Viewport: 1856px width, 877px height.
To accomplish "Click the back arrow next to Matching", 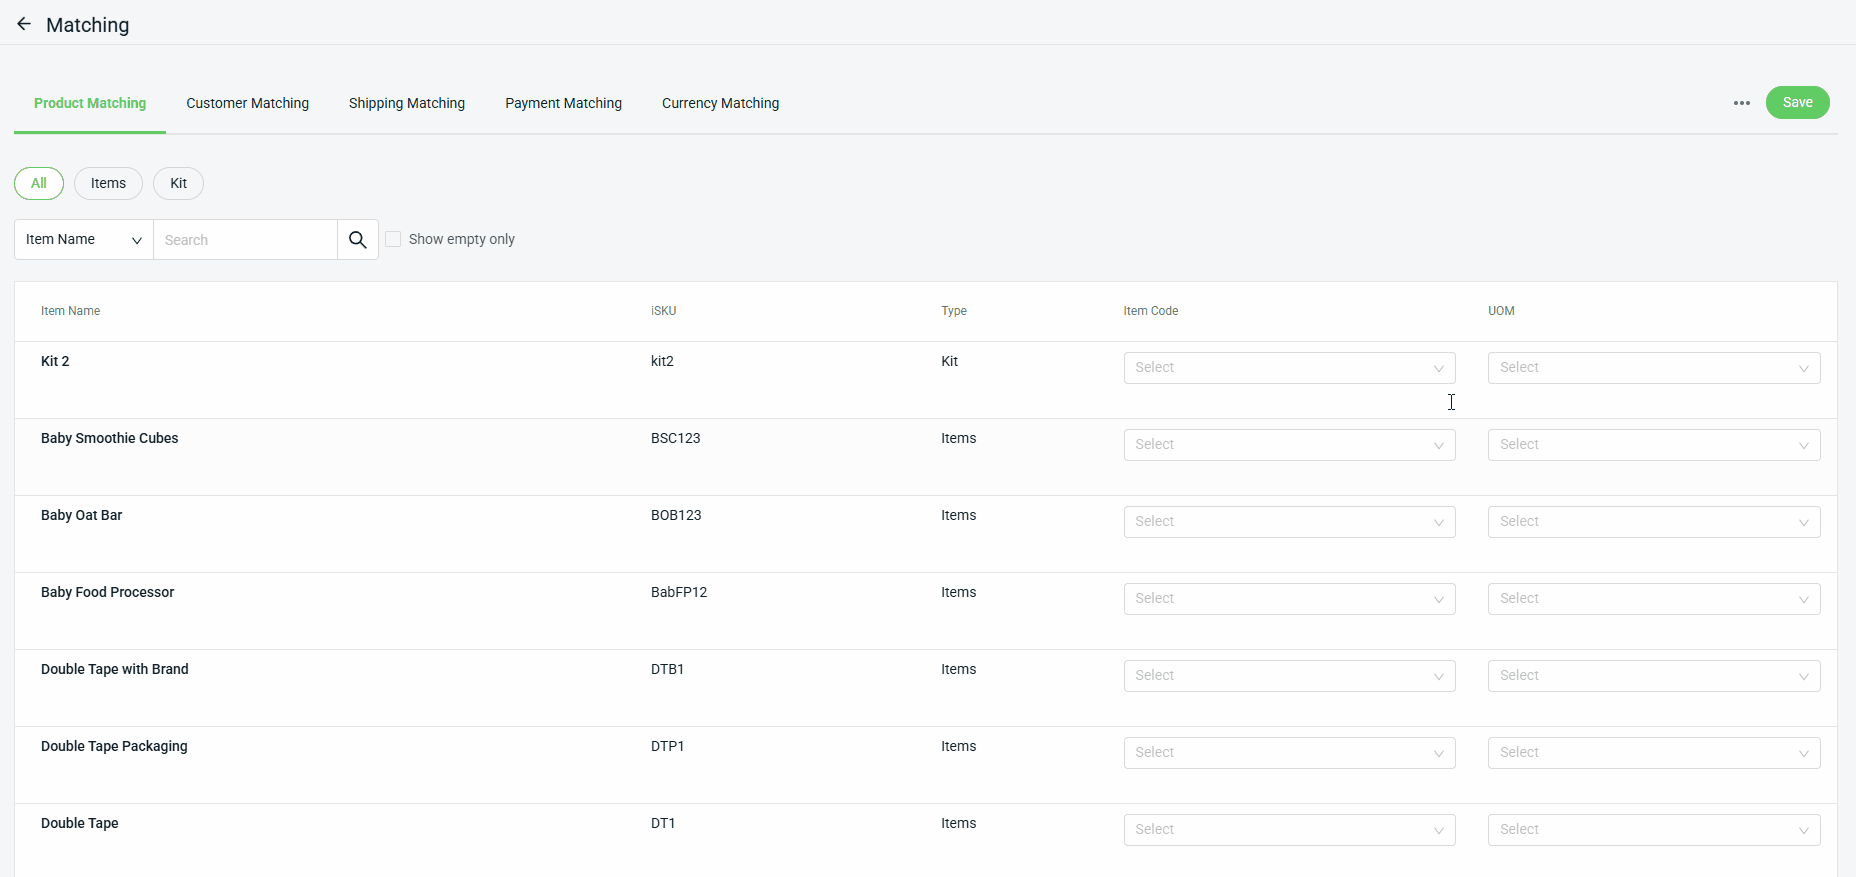I will coord(24,24).
